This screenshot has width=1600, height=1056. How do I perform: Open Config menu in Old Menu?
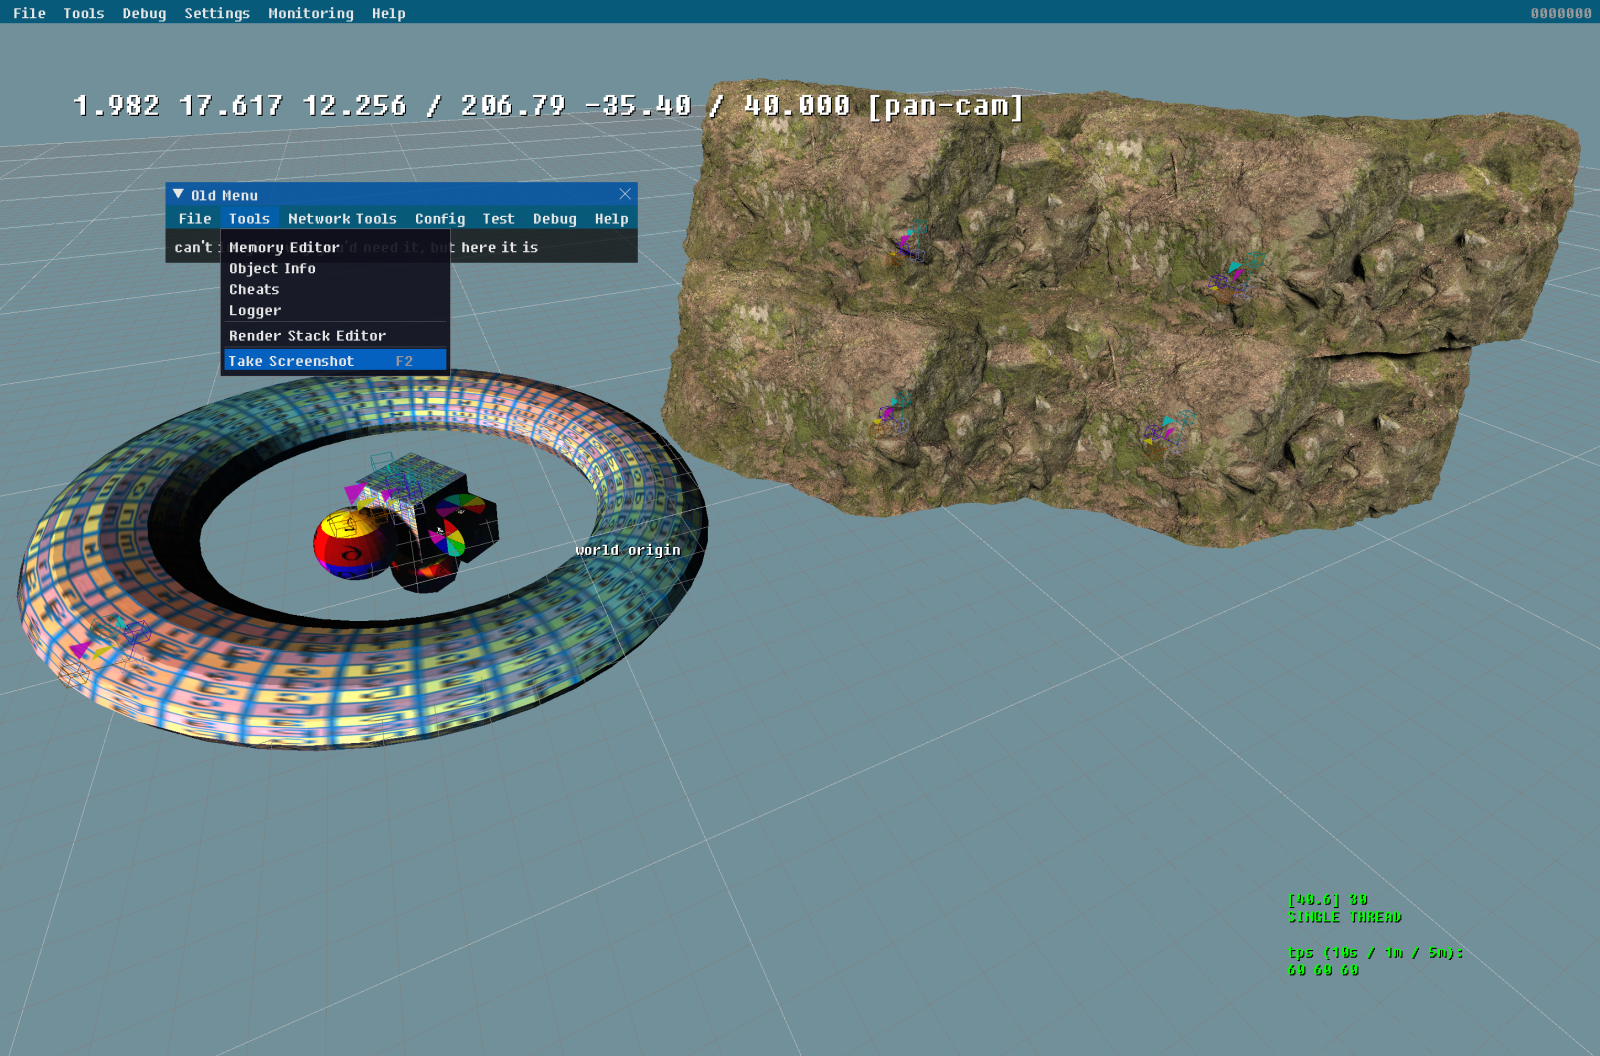pos(440,218)
